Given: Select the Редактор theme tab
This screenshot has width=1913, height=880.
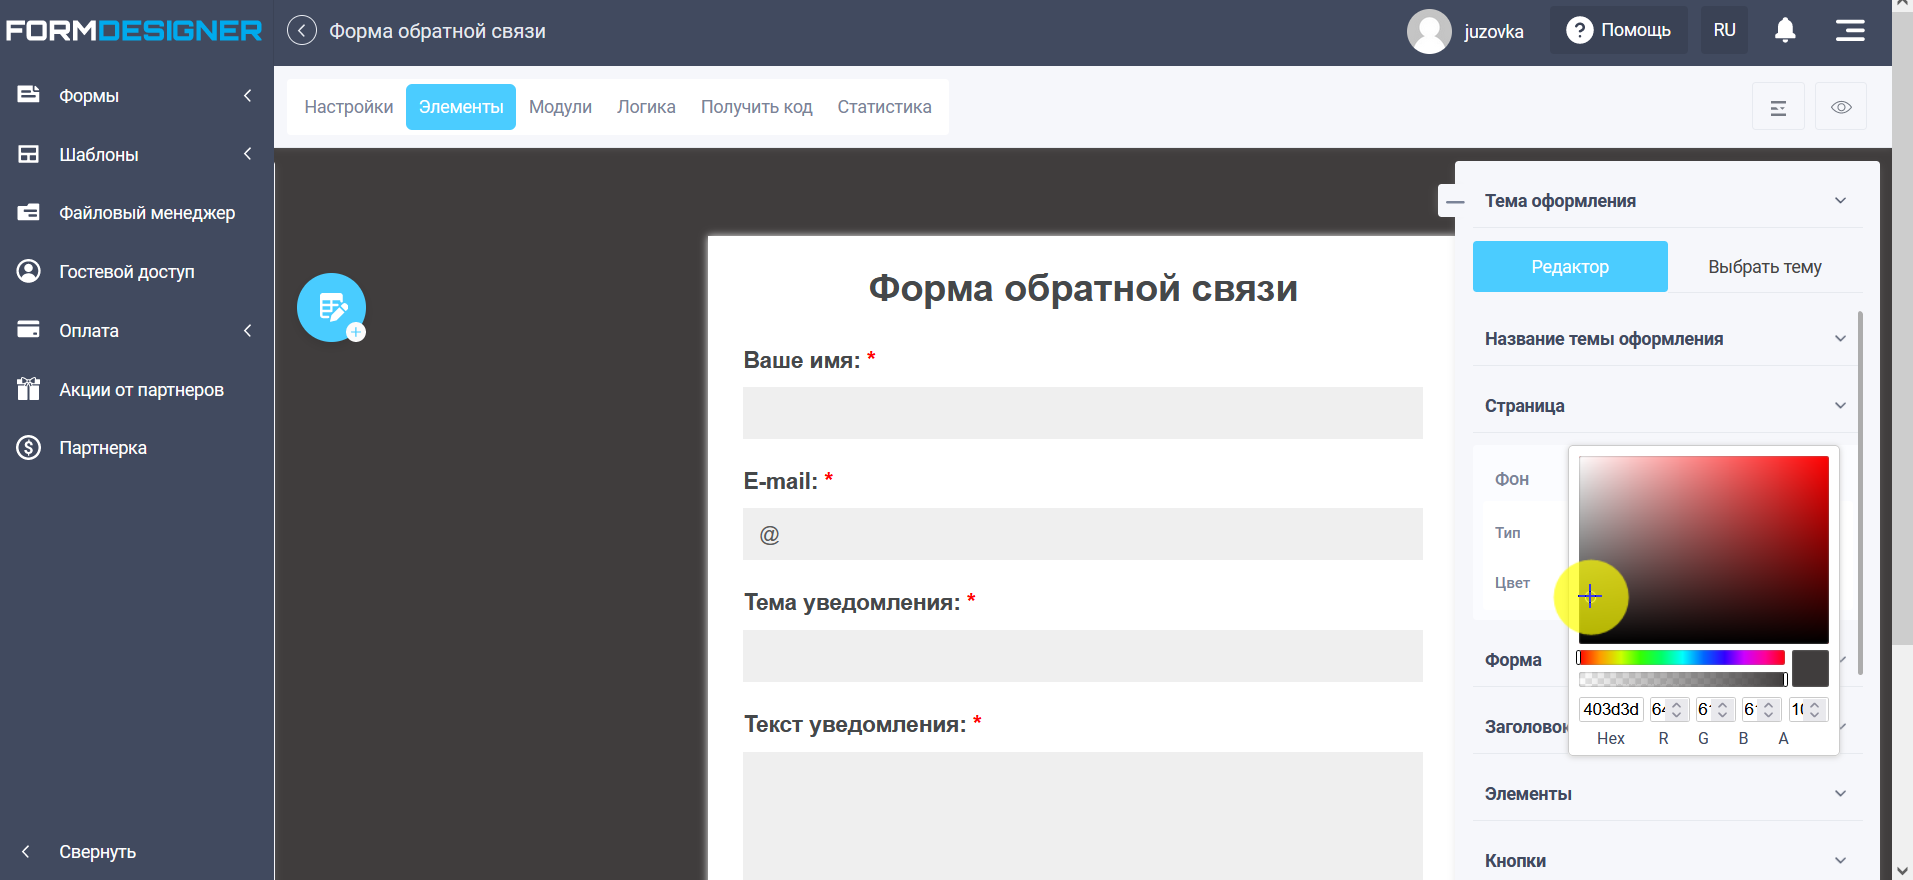Looking at the screenshot, I should click(x=1570, y=267).
